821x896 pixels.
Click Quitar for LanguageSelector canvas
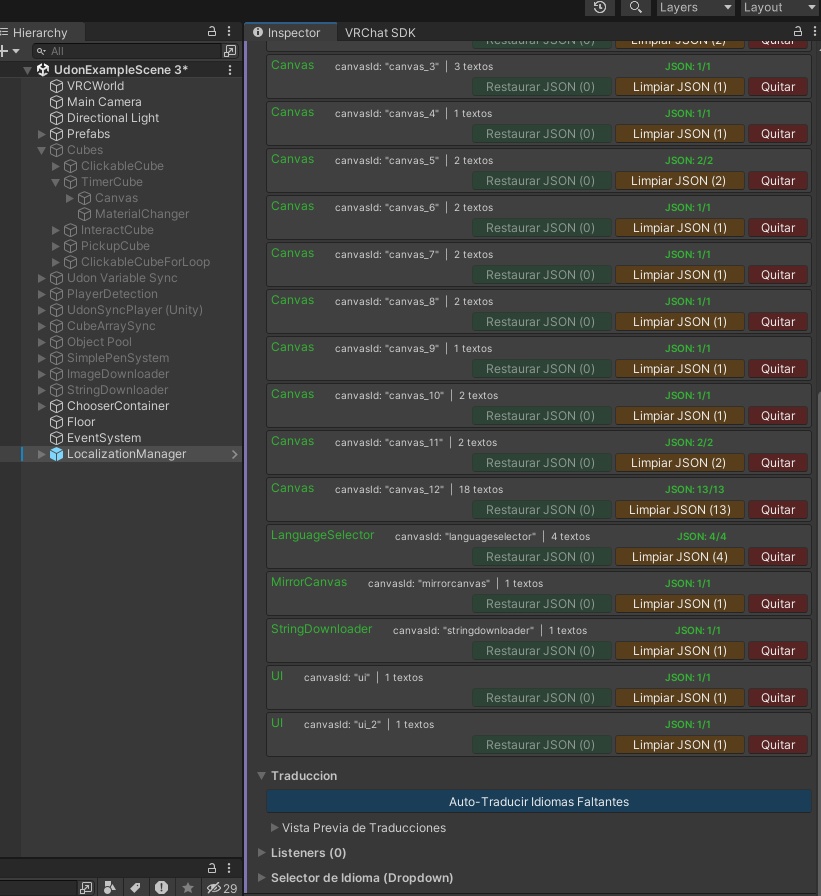[778, 557]
